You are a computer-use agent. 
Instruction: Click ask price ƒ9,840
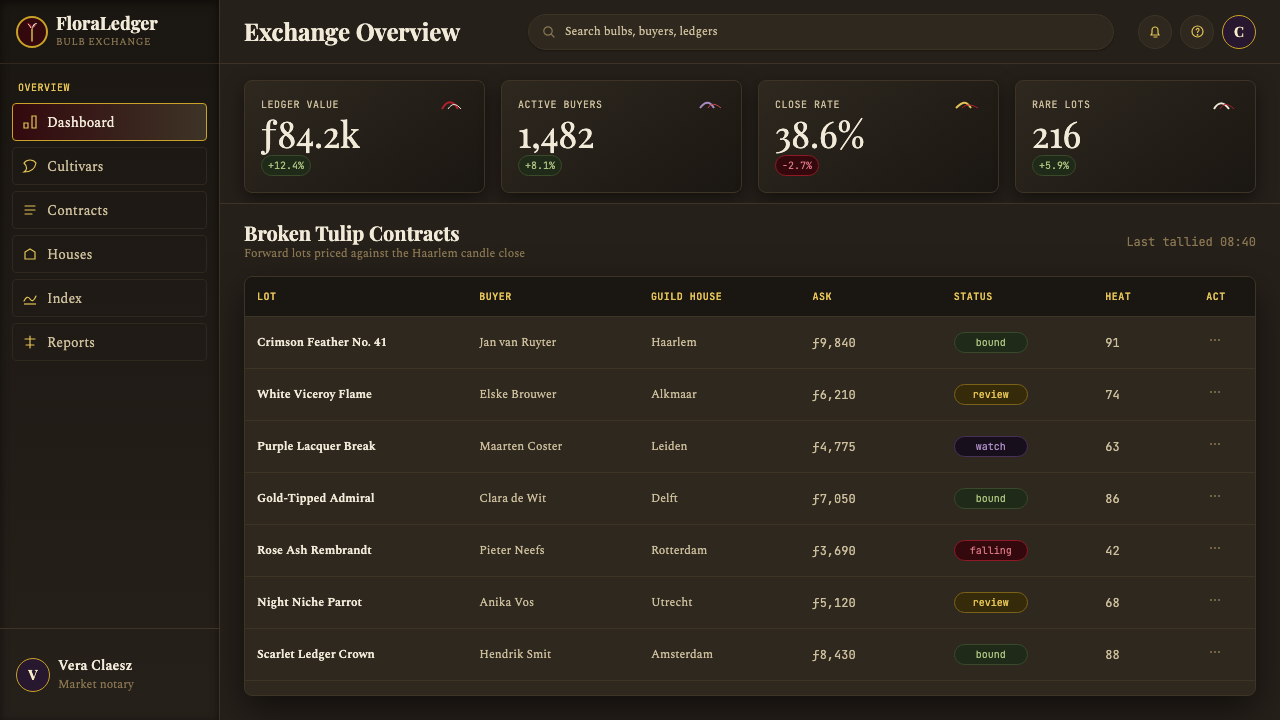point(834,342)
